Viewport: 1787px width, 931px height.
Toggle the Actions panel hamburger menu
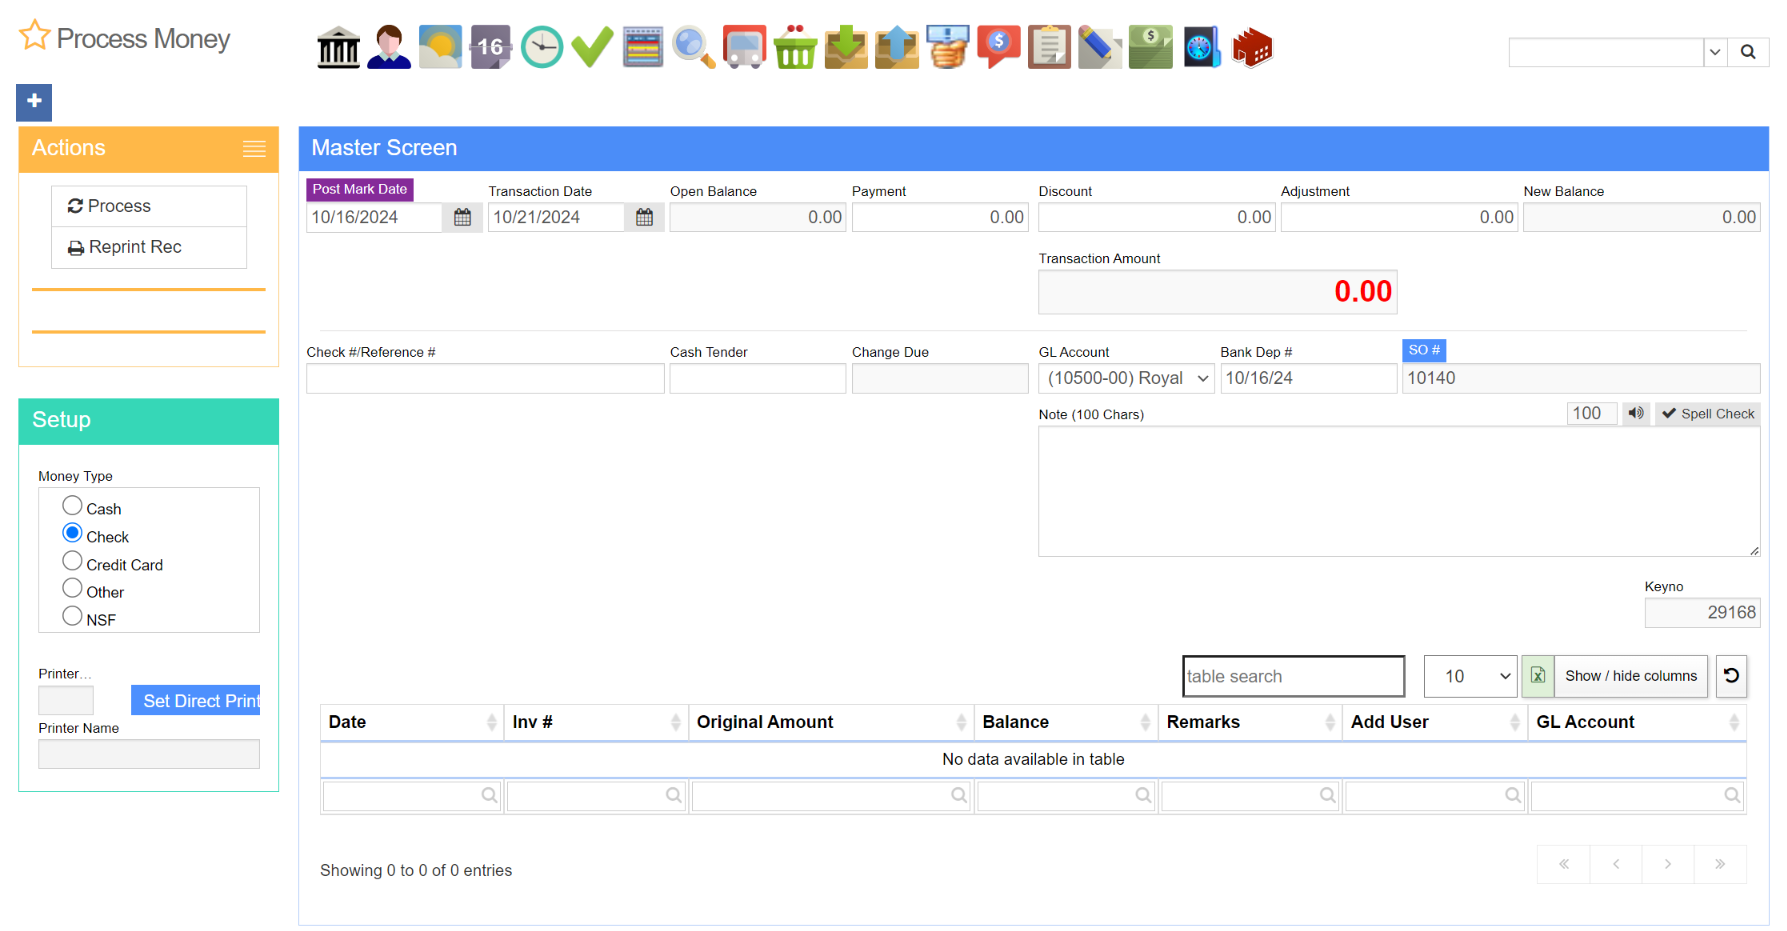pos(254,149)
